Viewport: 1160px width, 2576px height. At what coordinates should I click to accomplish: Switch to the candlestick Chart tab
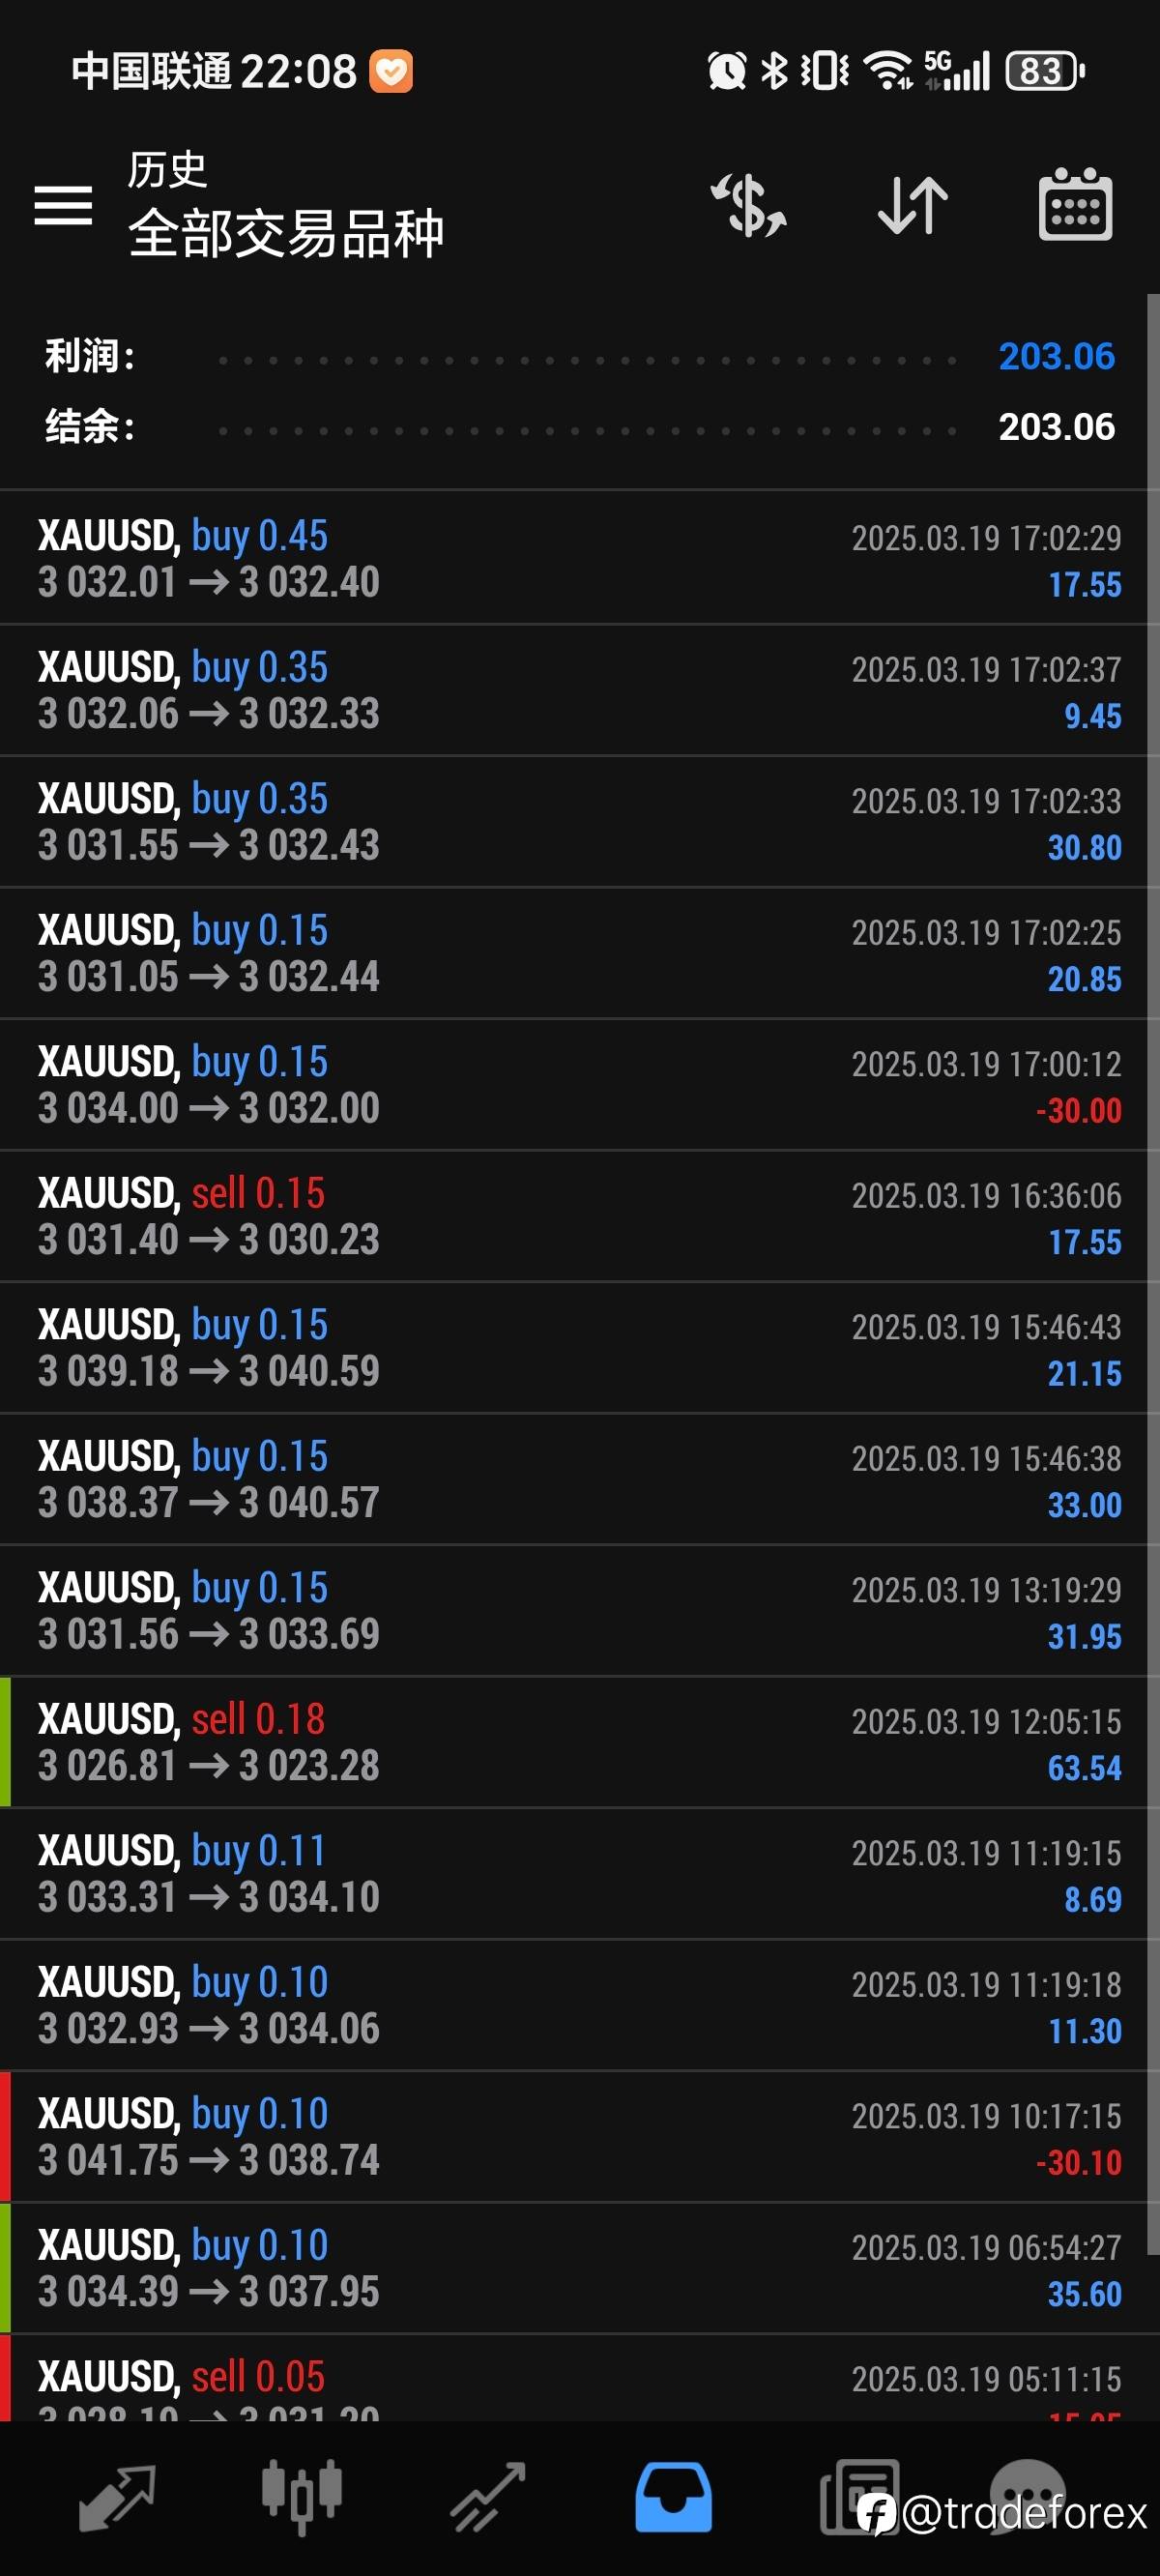tap(302, 2498)
